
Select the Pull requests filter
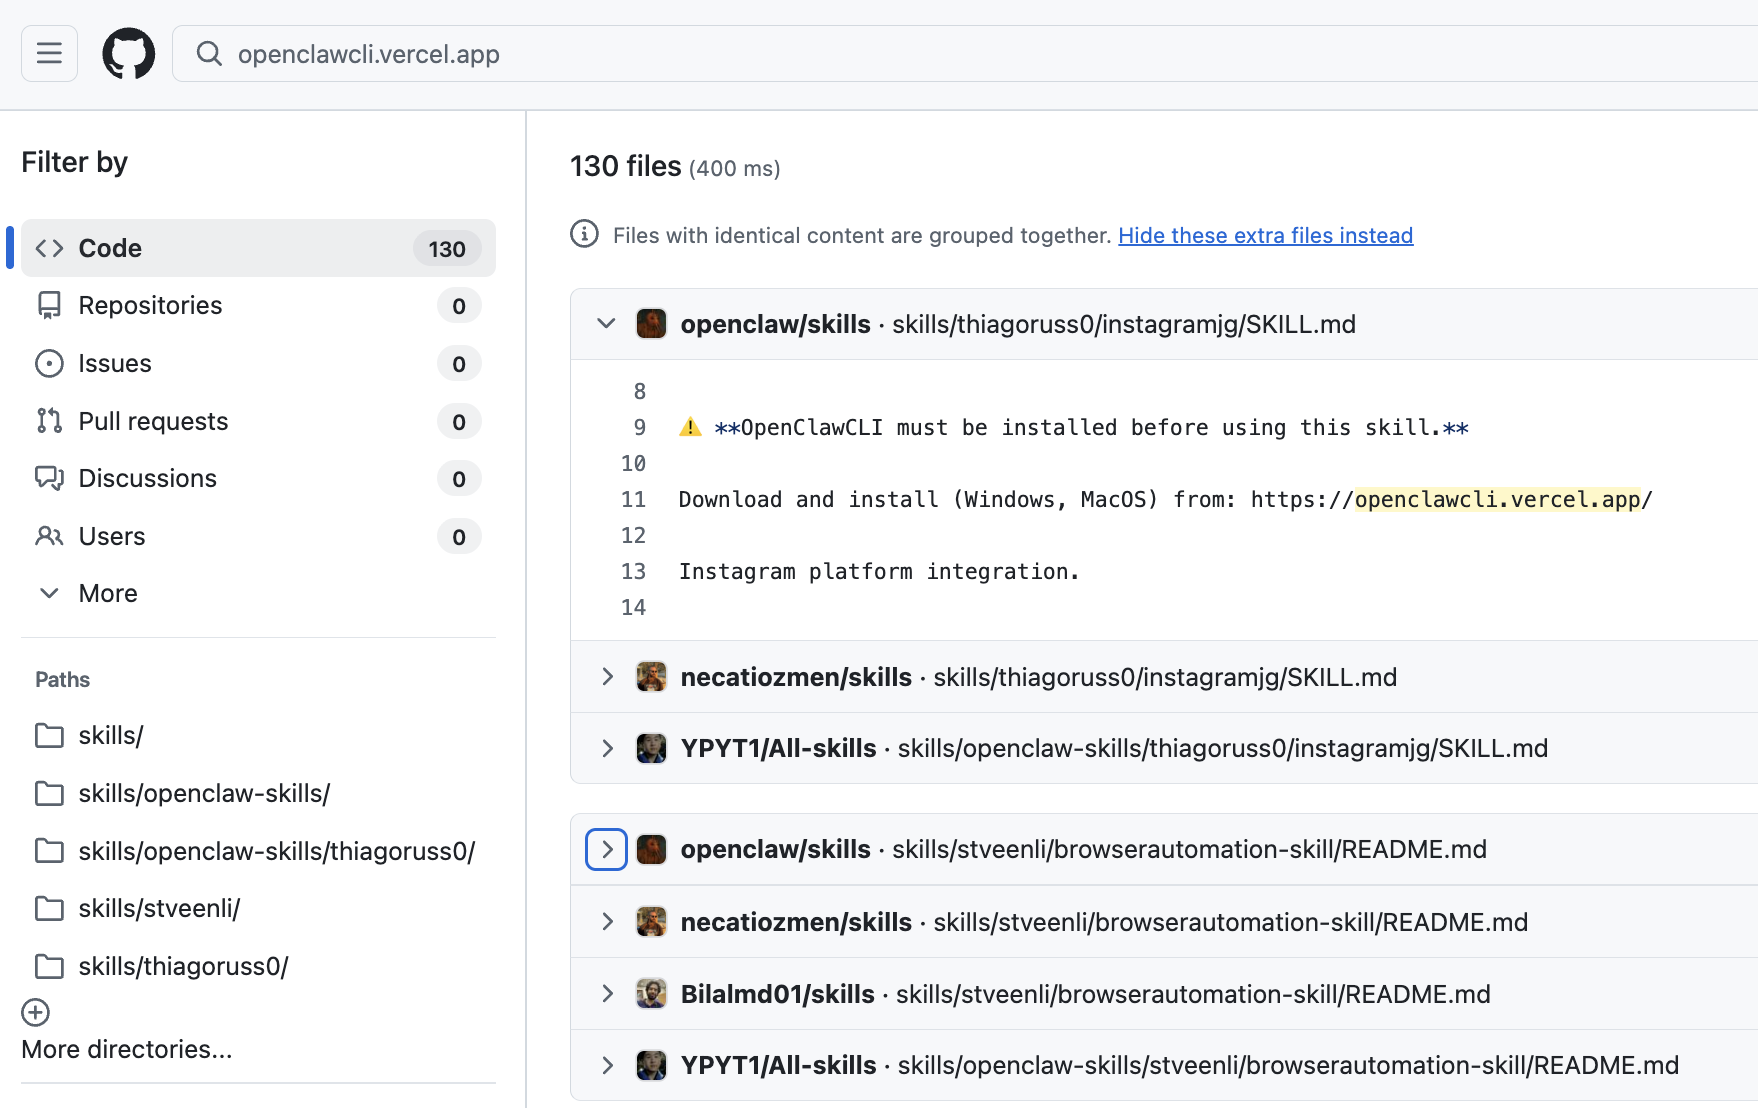[x=258, y=422]
